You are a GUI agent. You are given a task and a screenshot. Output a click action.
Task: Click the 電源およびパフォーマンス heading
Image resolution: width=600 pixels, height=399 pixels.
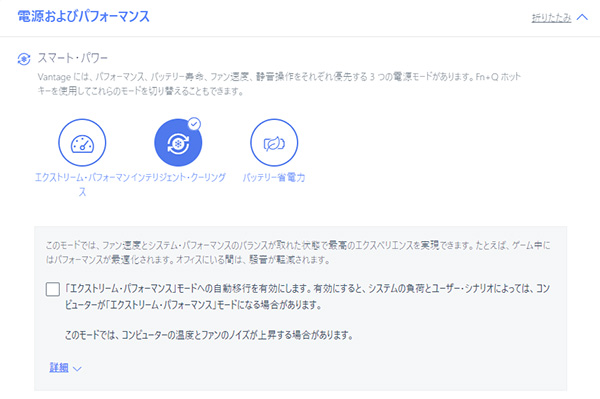(x=83, y=16)
